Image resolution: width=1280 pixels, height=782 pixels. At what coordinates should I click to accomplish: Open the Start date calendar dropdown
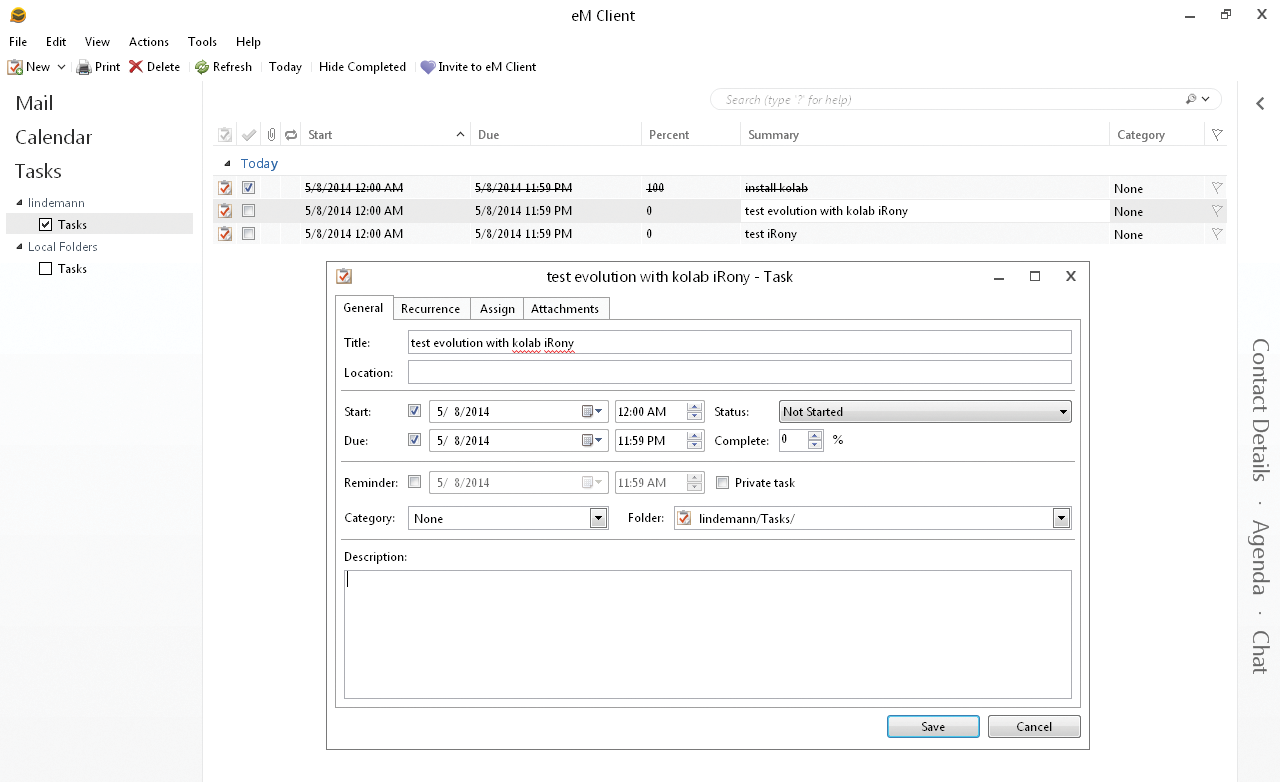[593, 411]
